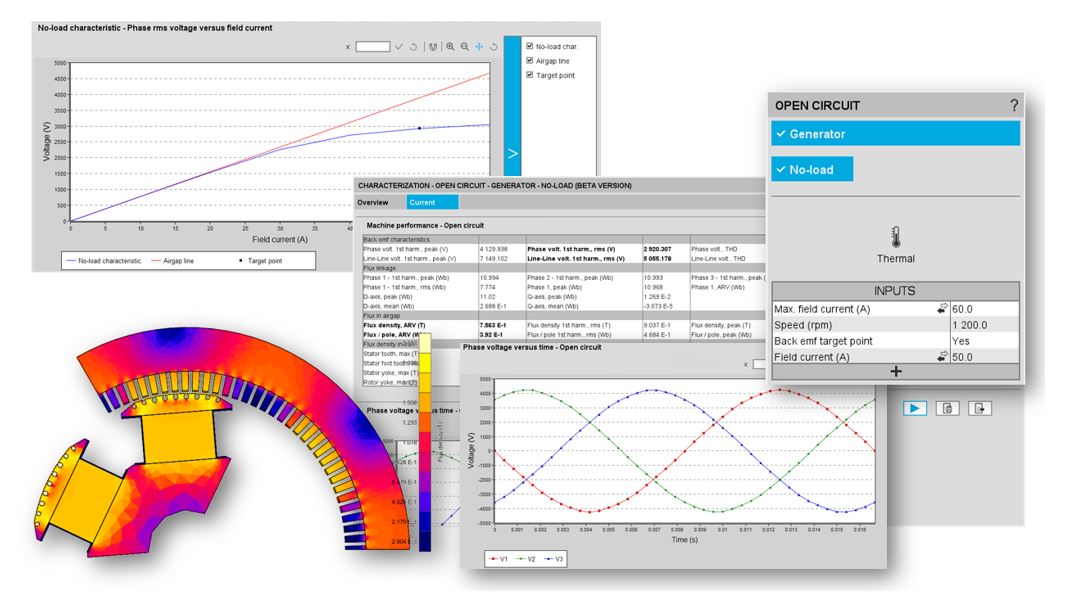Click zoom in magnifier on no-load chart
The height and width of the screenshot is (600, 1073).
[450, 46]
